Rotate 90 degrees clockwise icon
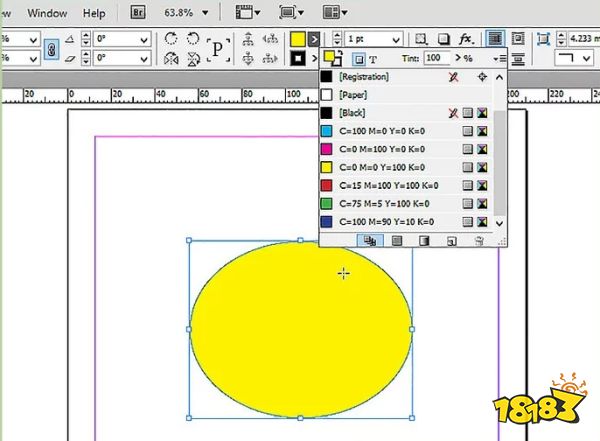Screen dimensions: 600x441 (x=169, y=39)
